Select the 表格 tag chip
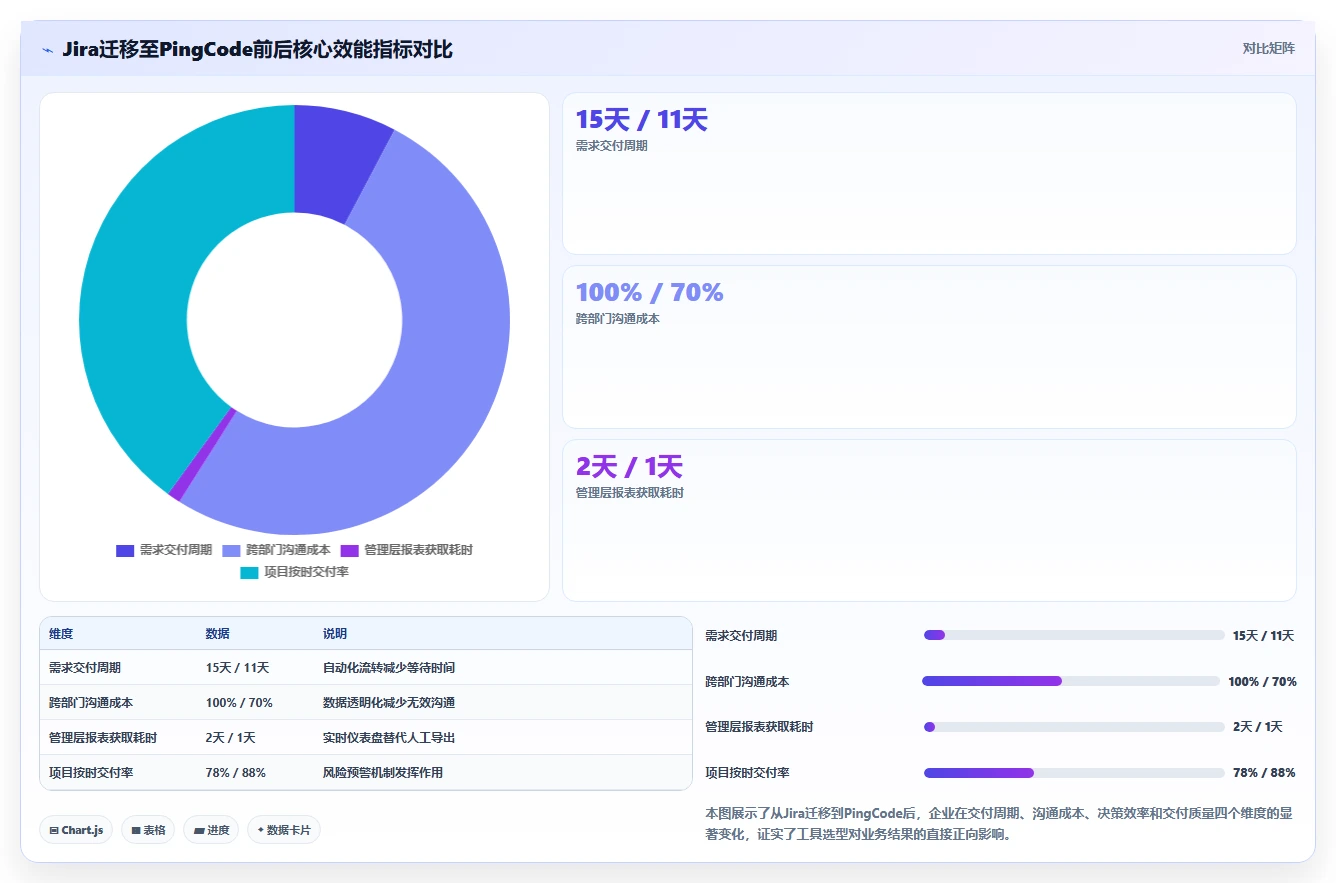Image resolution: width=1336 pixels, height=883 pixels. (148, 830)
